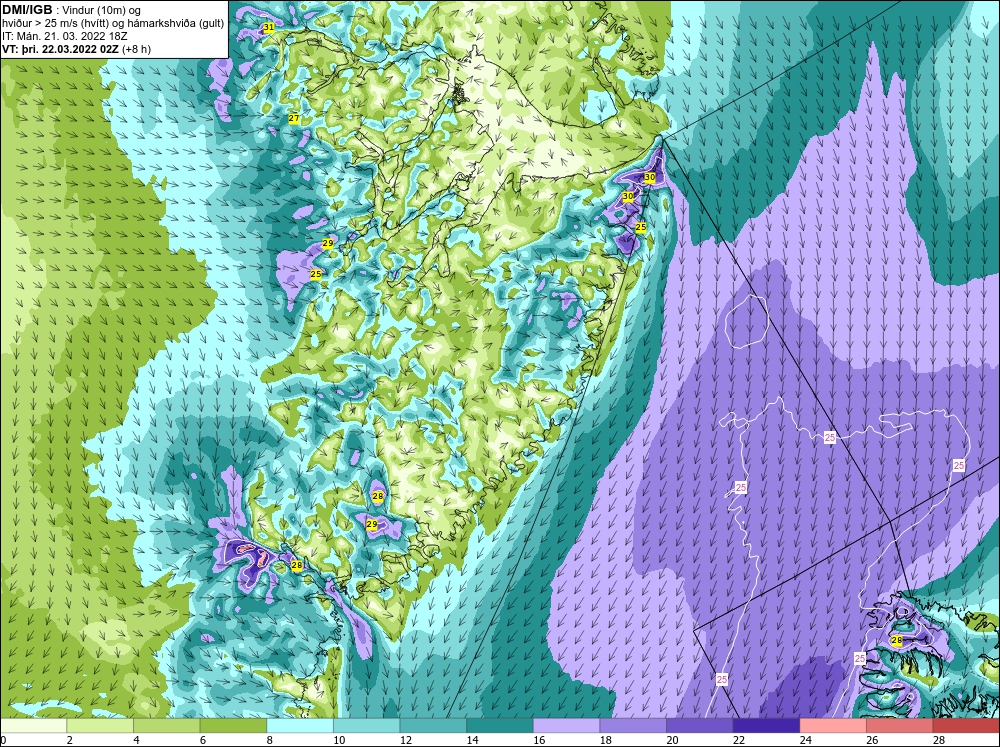Click the legend scale number '12'
This screenshot has height=747, width=1000.
click(404, 740)
